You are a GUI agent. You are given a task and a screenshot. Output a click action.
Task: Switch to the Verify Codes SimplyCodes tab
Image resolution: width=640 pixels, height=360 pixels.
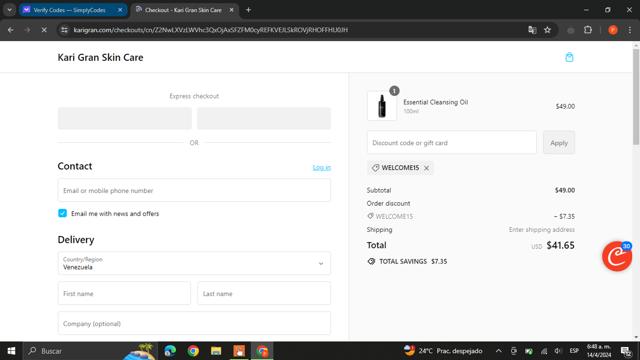(x=69, y=10)
